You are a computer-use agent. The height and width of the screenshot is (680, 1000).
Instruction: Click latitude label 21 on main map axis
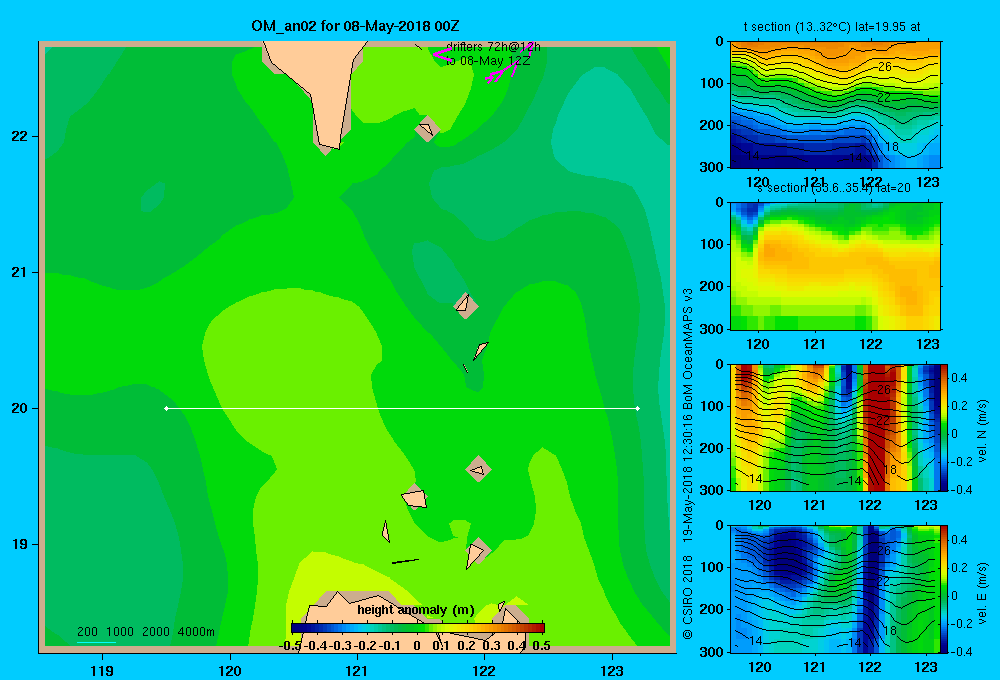(19, 272)
